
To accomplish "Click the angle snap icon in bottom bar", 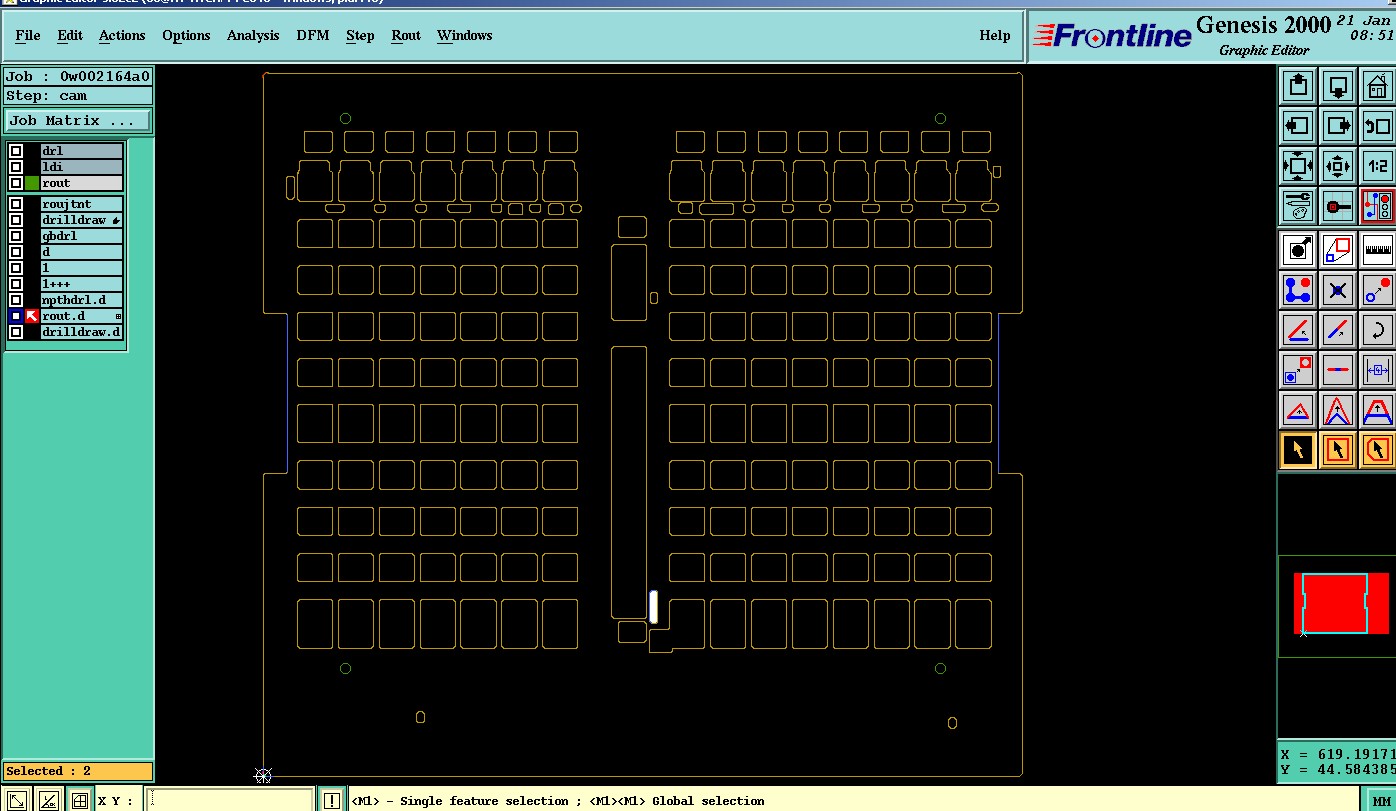I will point(47,800).
